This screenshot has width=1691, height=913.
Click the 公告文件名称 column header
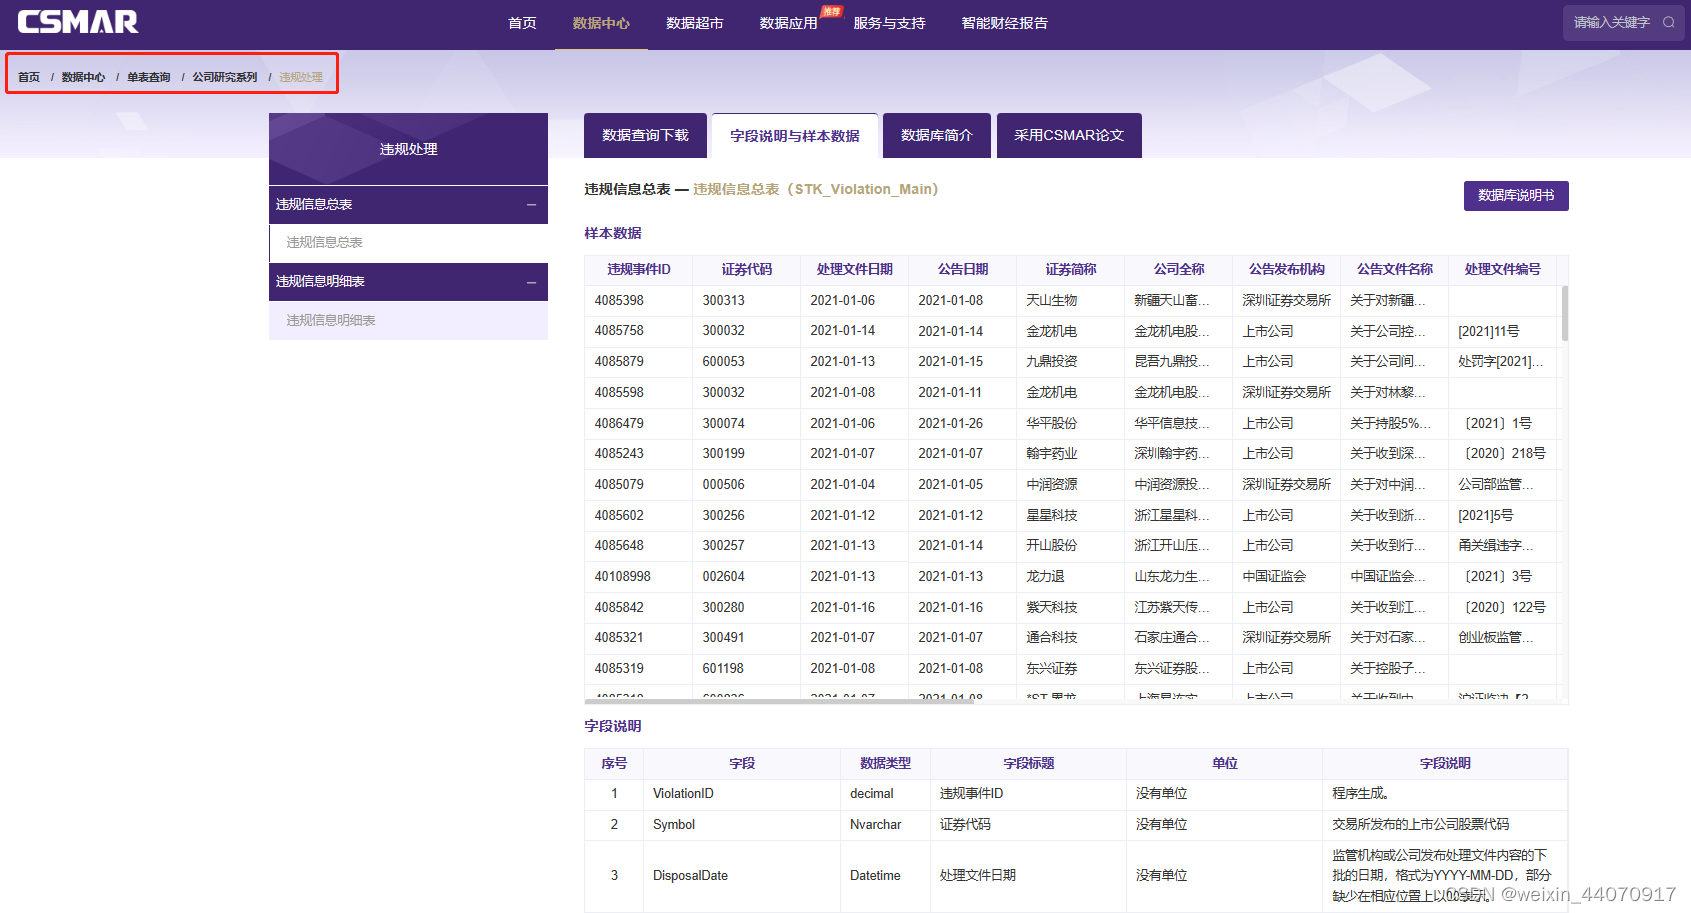click(x=1395, y=270)
